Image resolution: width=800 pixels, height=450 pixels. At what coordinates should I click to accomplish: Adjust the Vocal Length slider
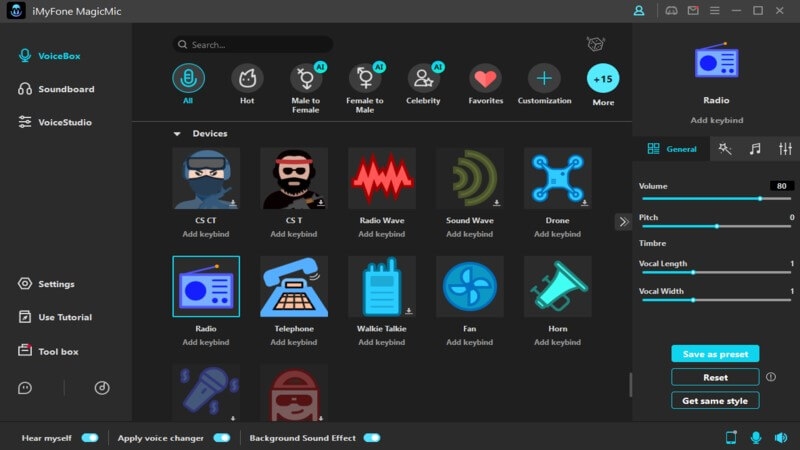point(716,272)
